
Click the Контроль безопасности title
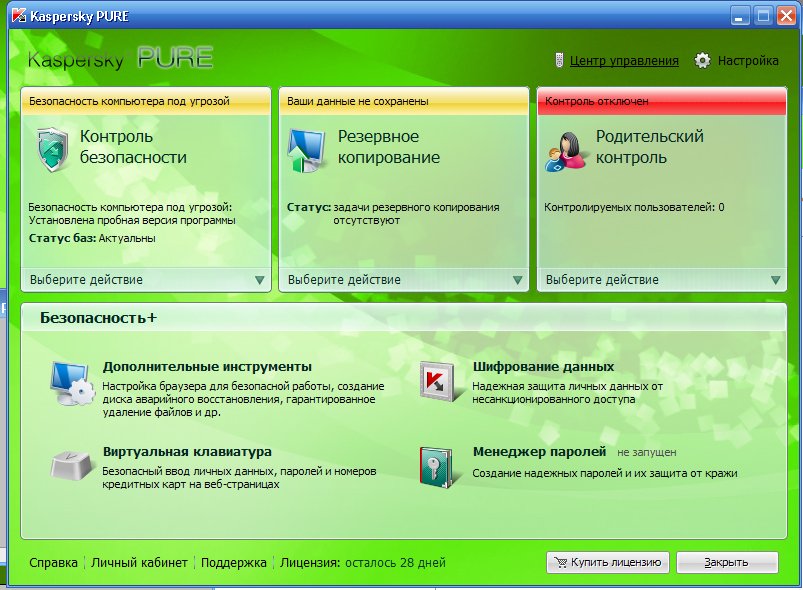click(x=133, y=147)
